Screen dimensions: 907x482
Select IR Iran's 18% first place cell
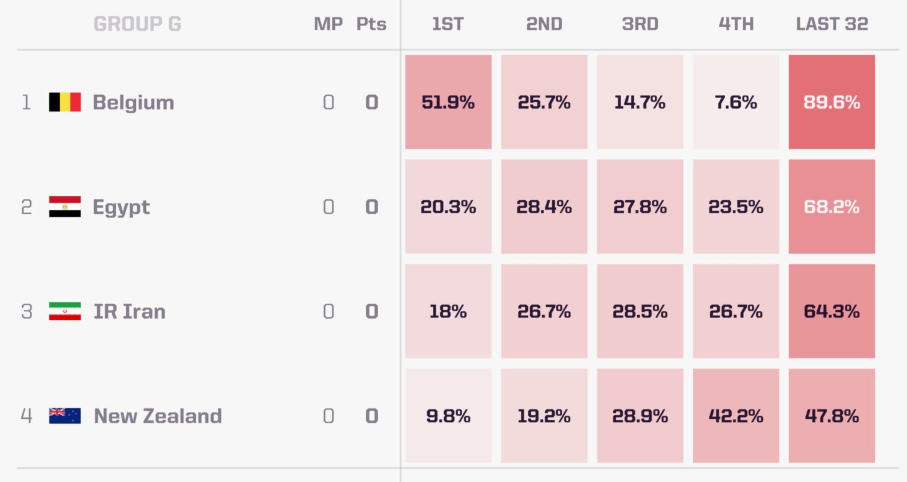448,311
